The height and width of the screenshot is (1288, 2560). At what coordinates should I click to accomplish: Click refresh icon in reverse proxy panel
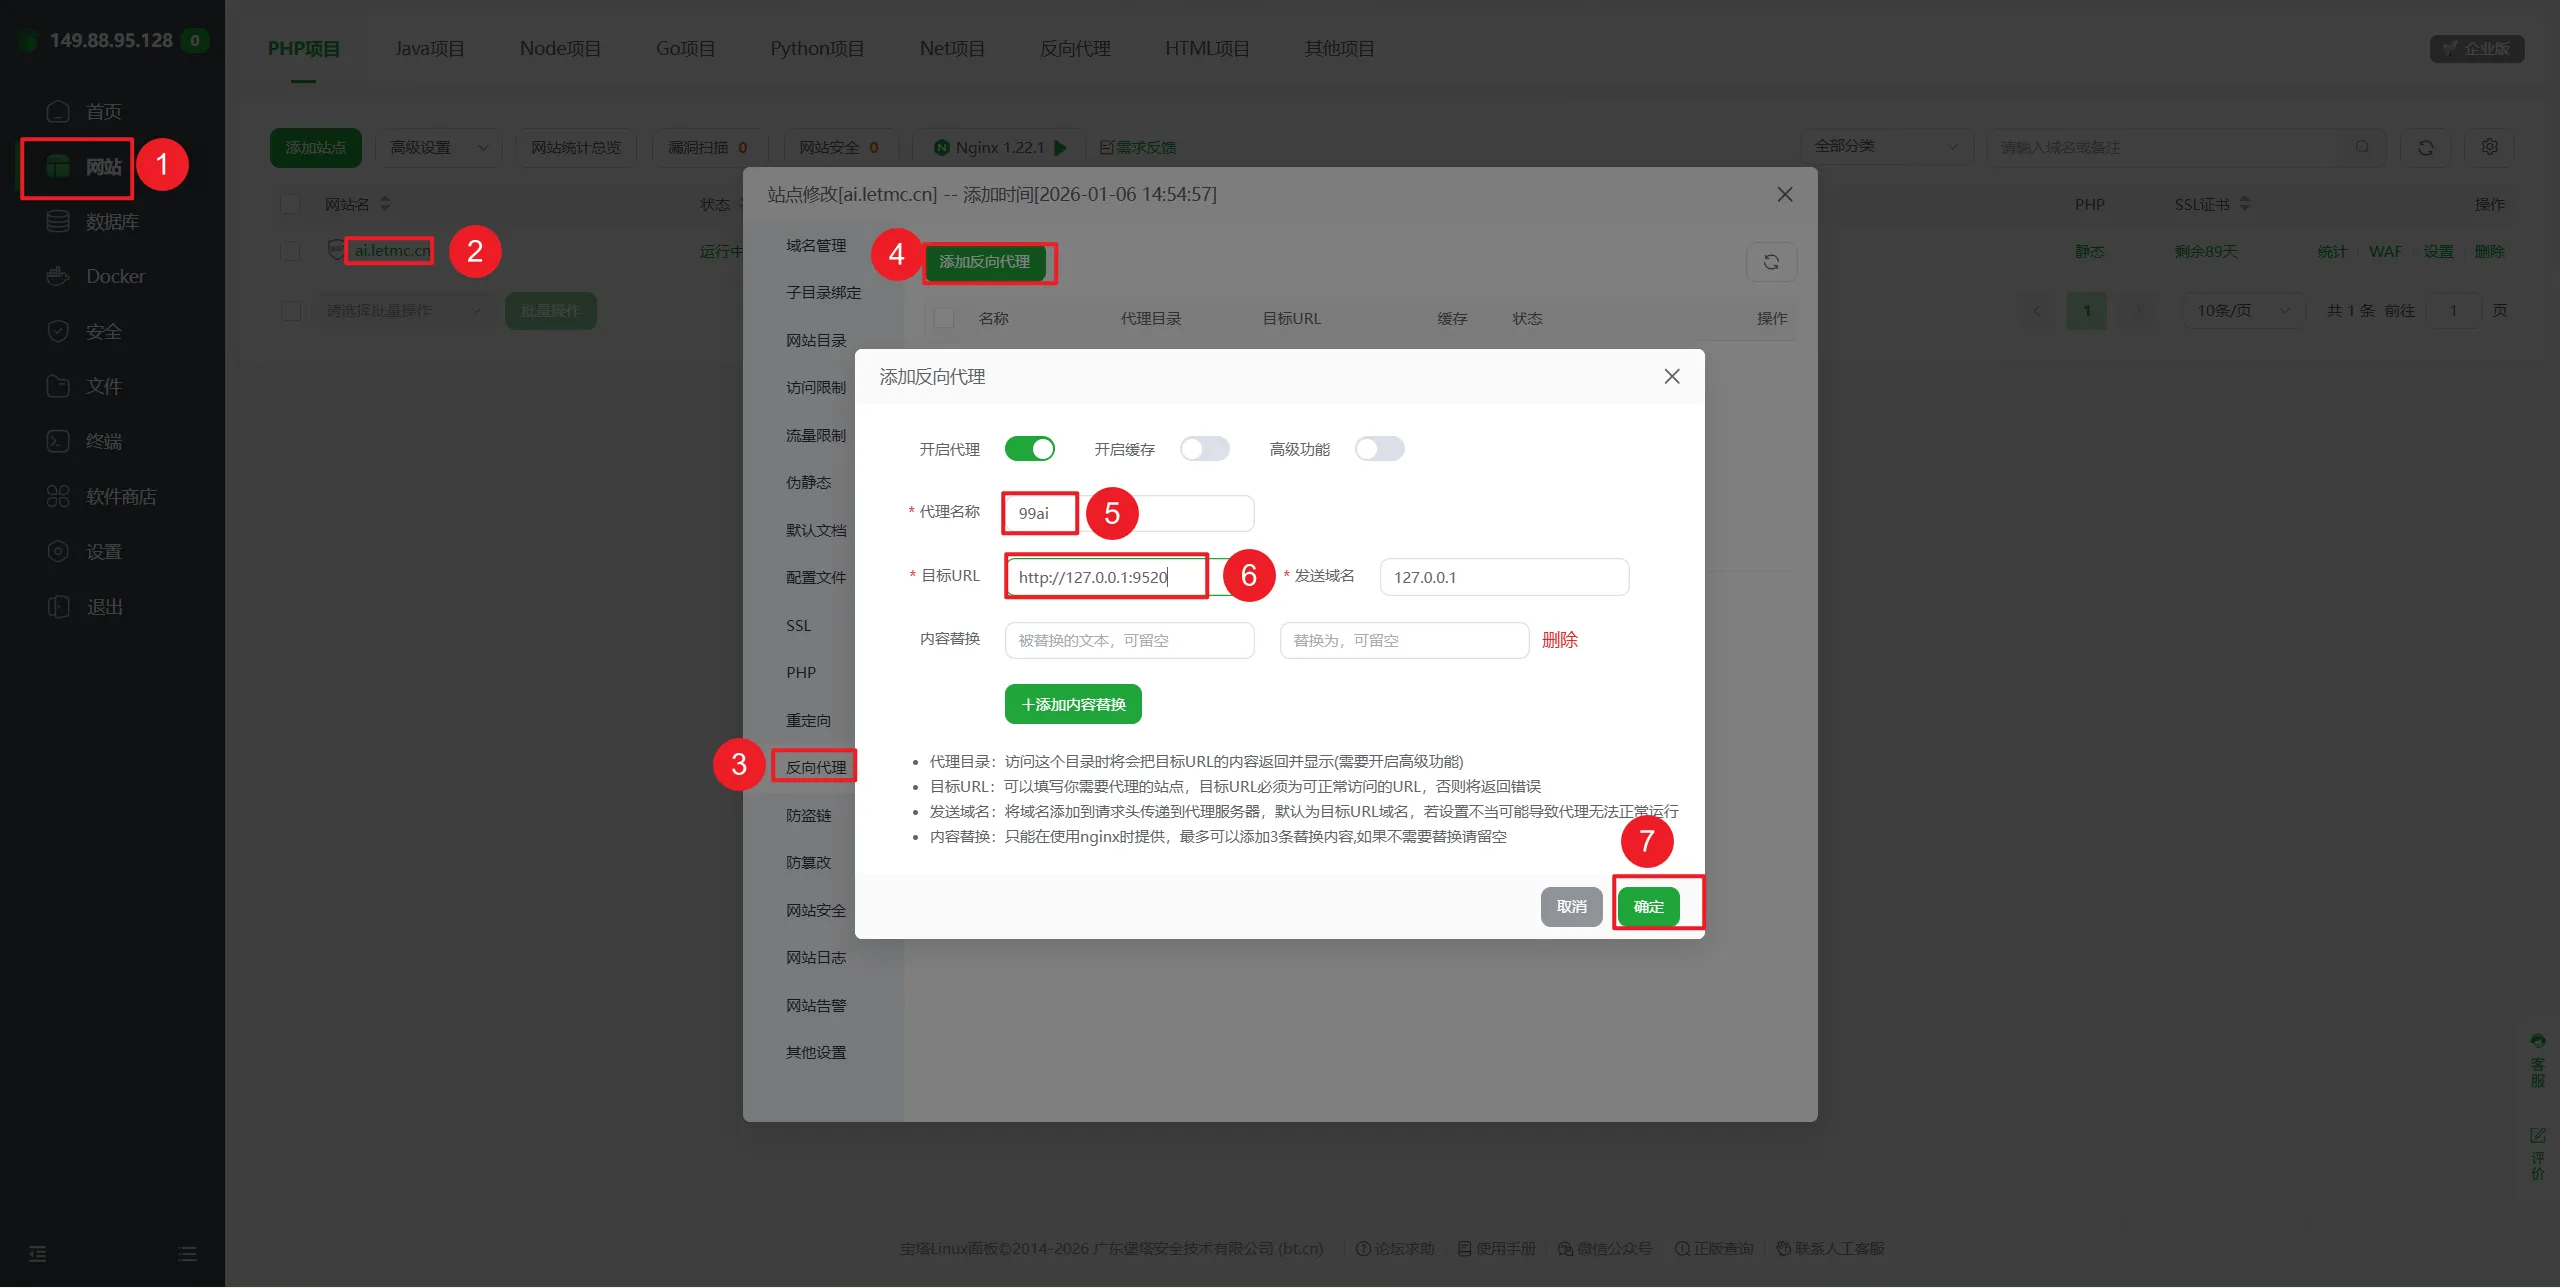pos(1771,262)
